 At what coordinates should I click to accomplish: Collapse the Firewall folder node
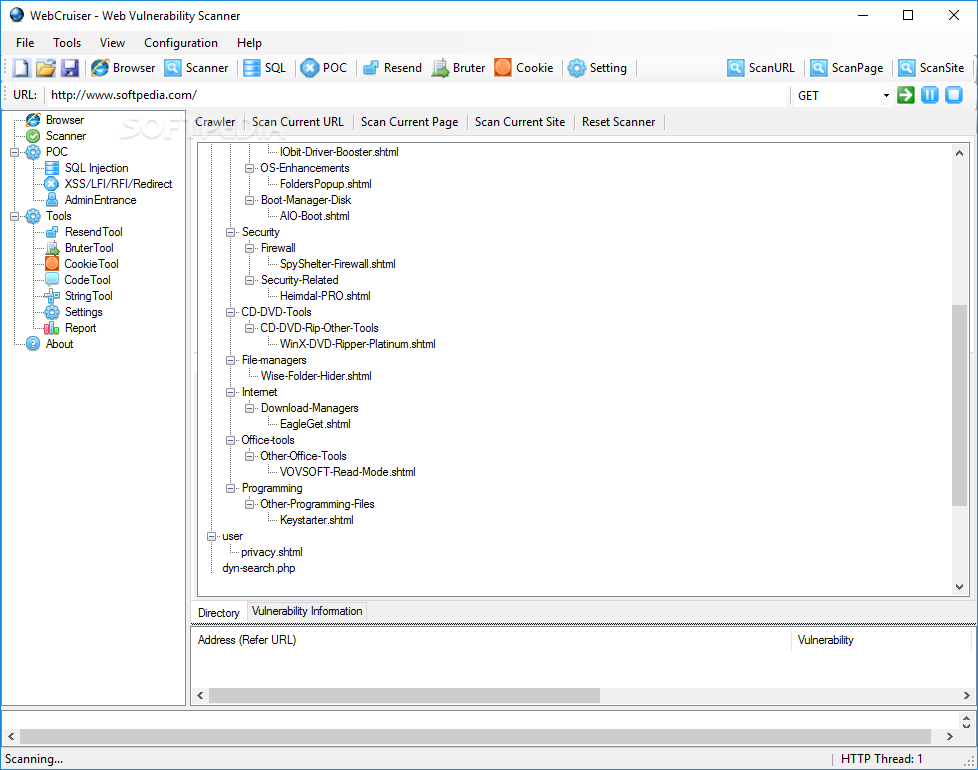point(249,248)
